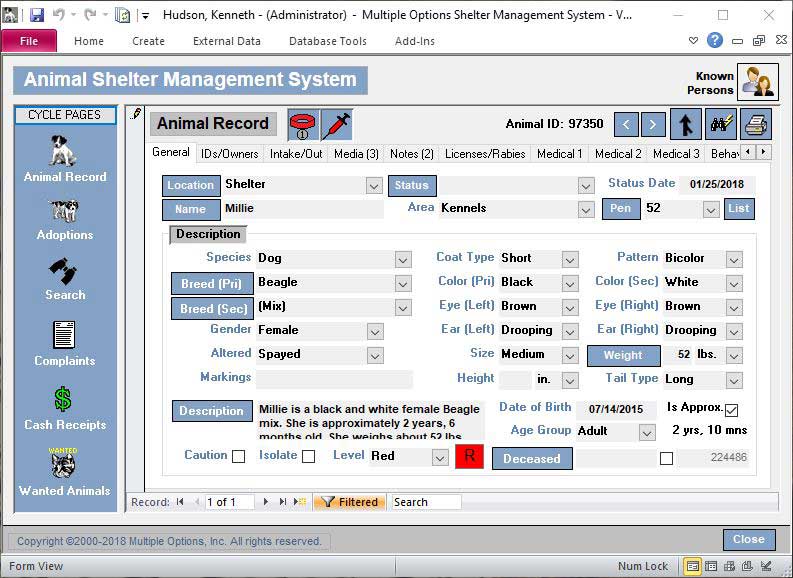Expand the Age Group dropdown
The height and width of the screenshot is (578, 793).
[x=647, y=433]
